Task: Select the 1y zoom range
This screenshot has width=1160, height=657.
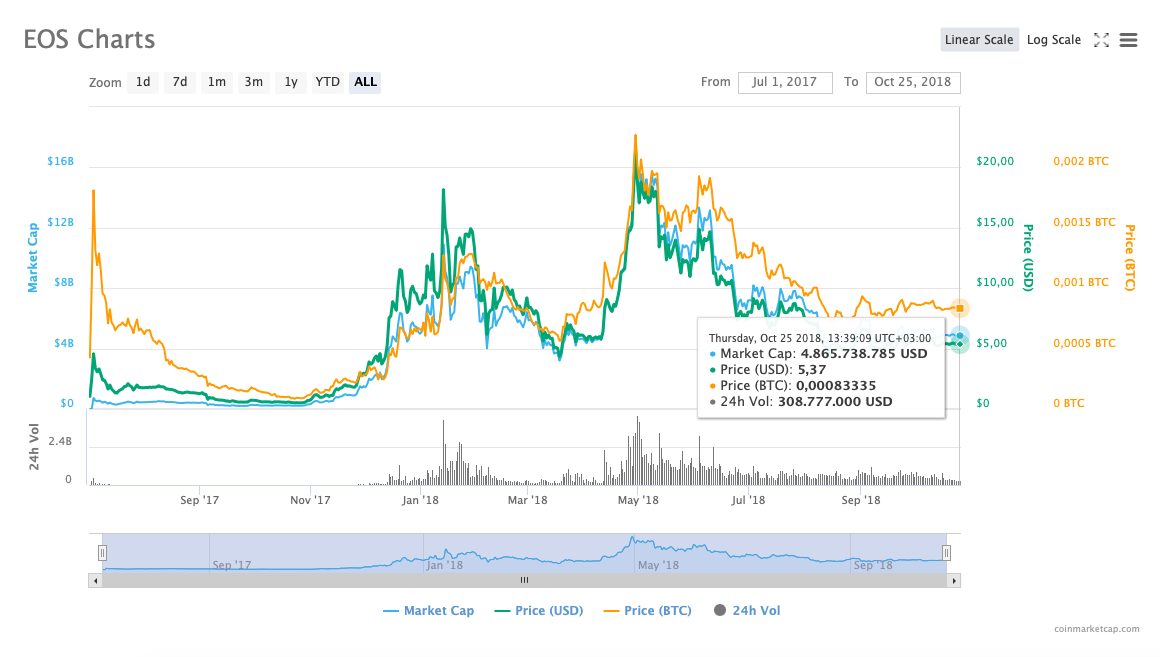Action: (x=290, y=82)
